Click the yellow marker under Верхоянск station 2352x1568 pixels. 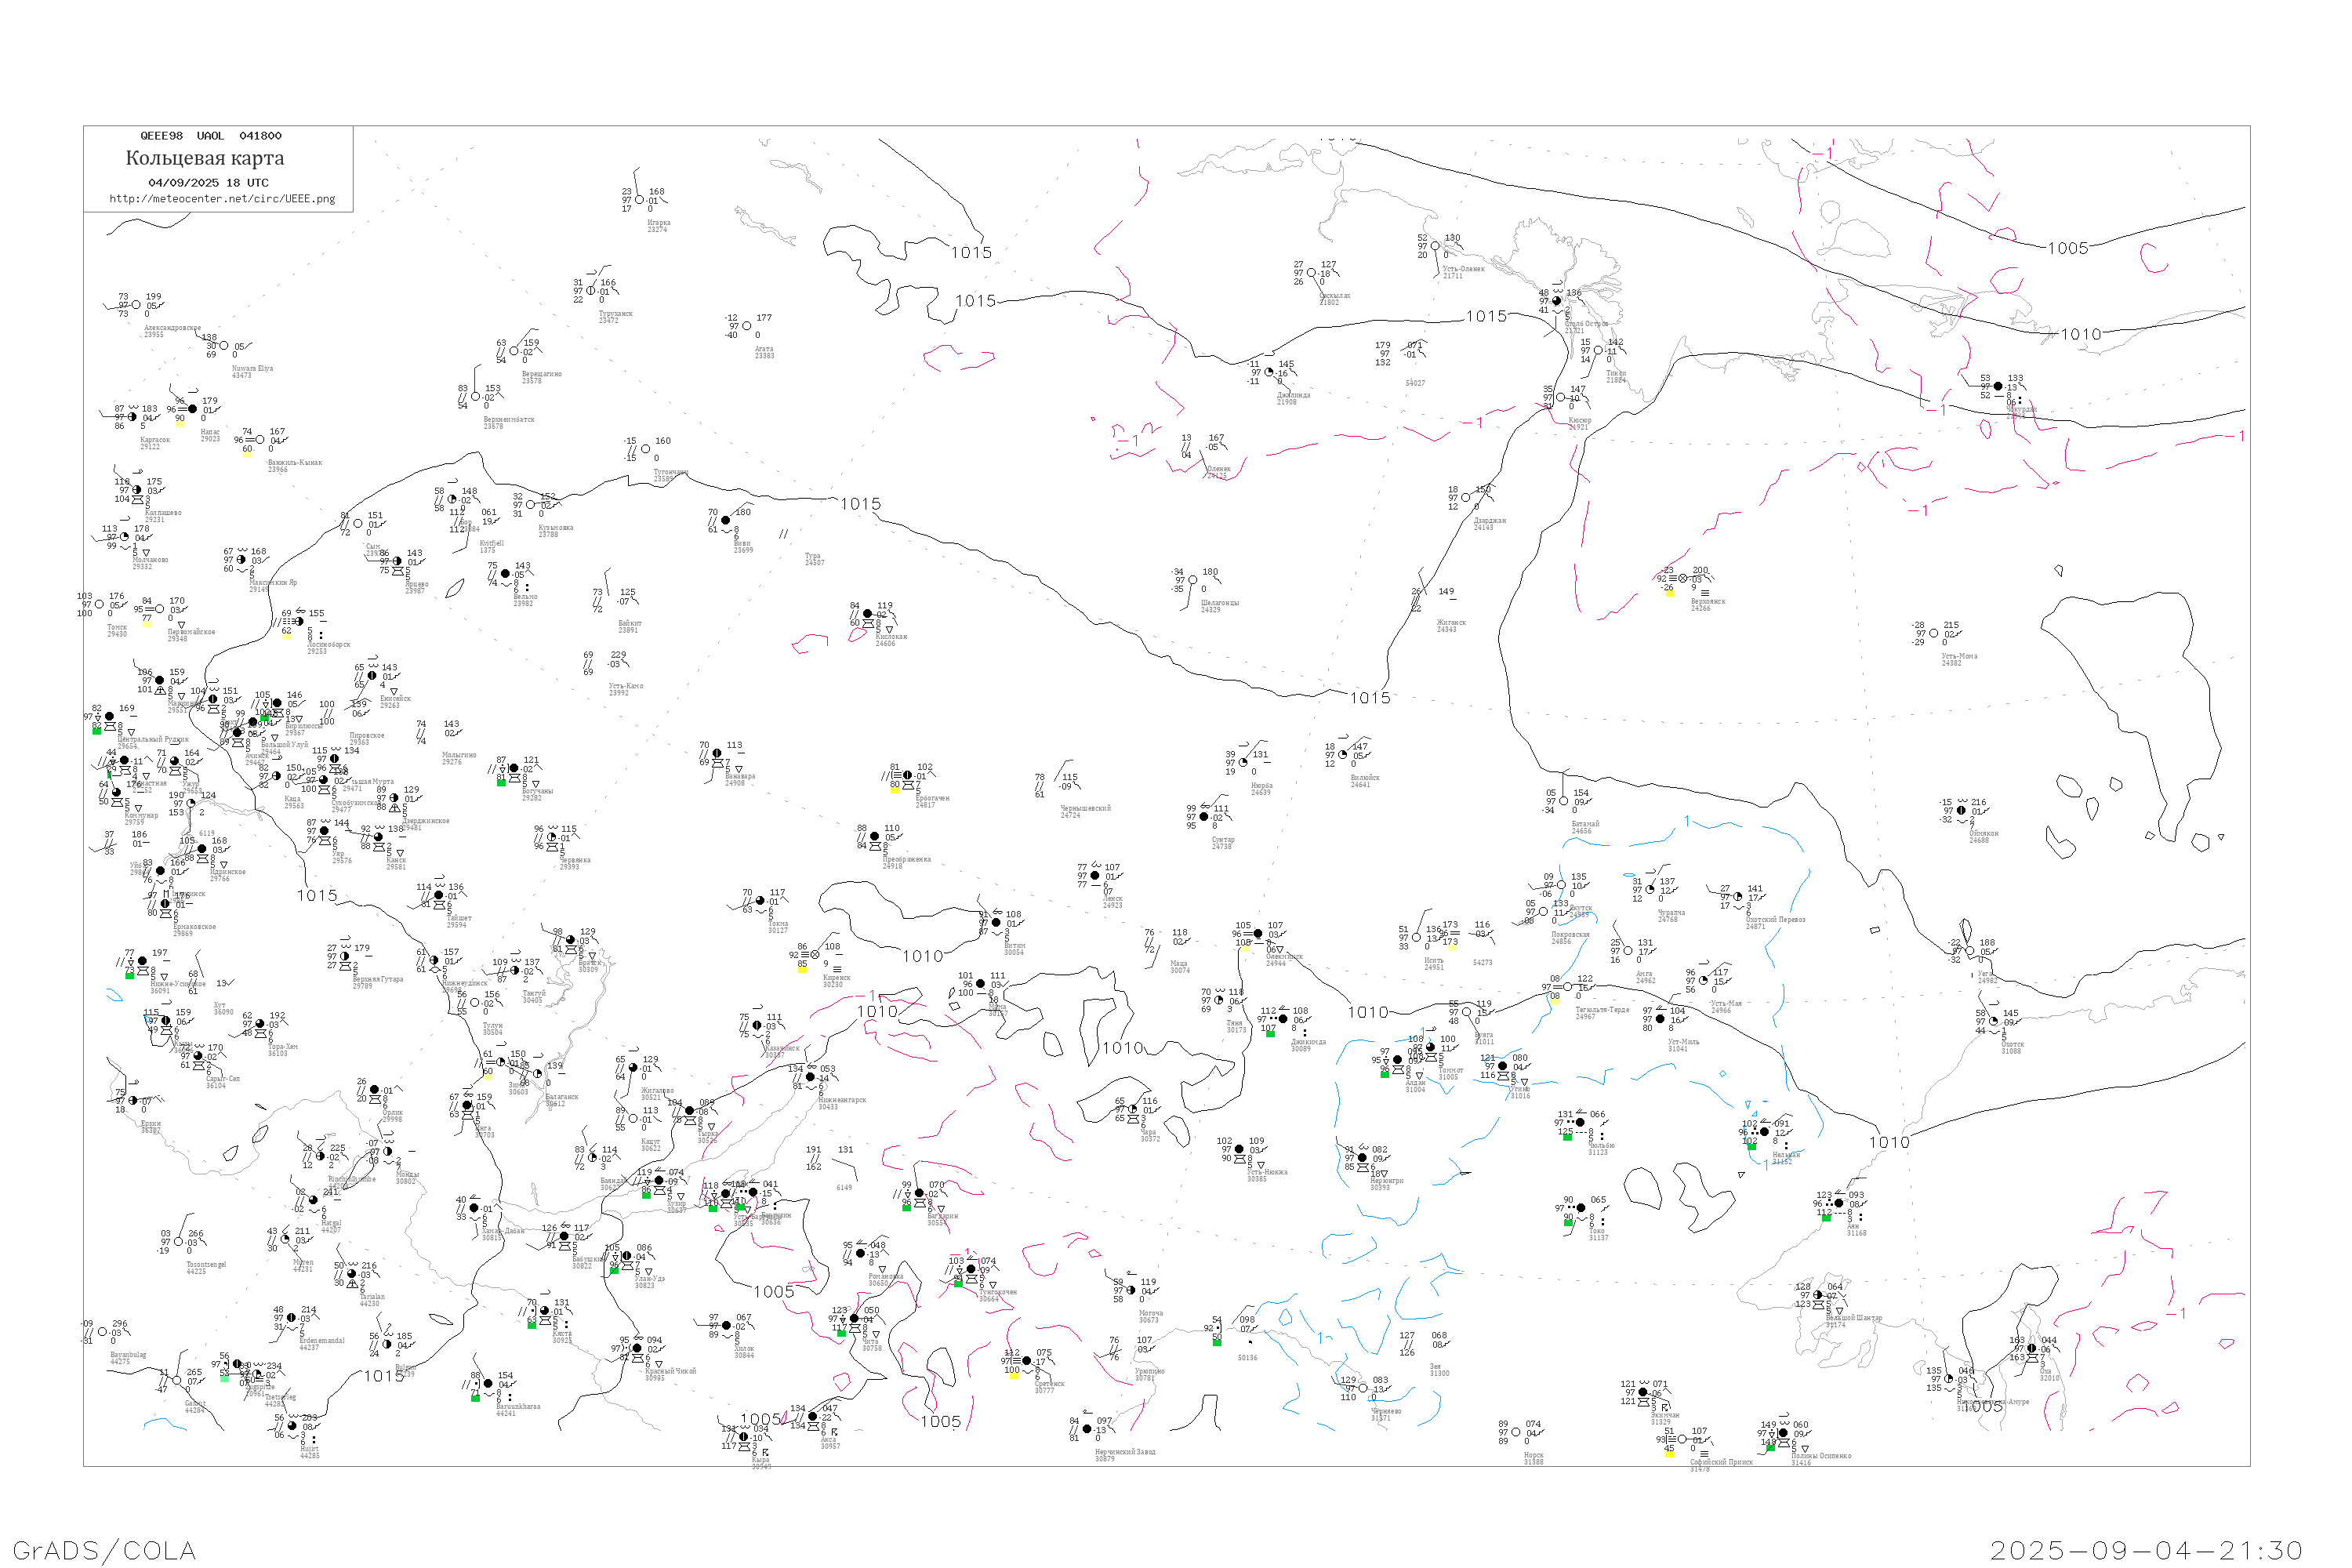coord(1669,593)
